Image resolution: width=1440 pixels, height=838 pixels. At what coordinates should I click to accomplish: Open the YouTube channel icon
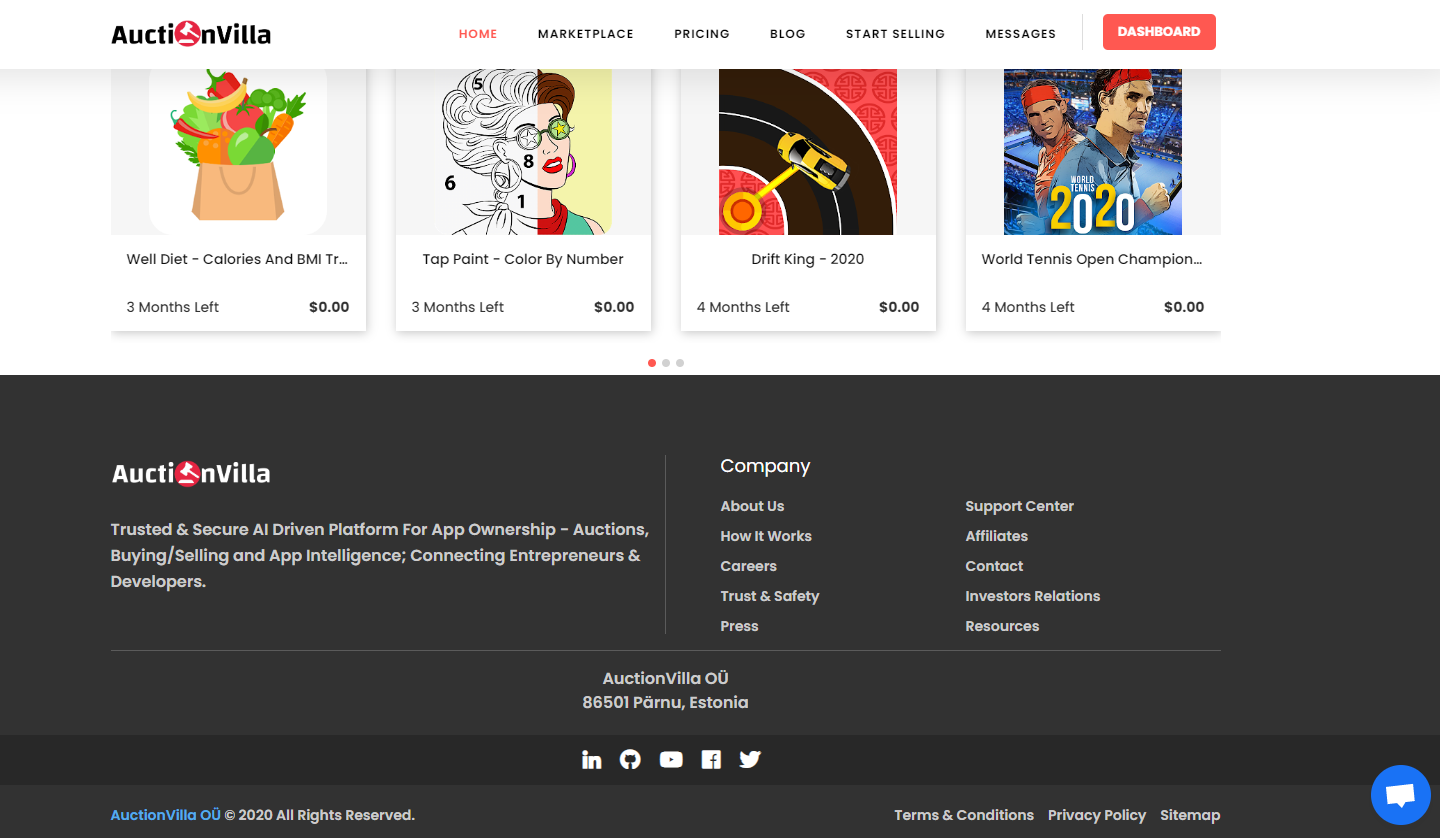point(670,759)
